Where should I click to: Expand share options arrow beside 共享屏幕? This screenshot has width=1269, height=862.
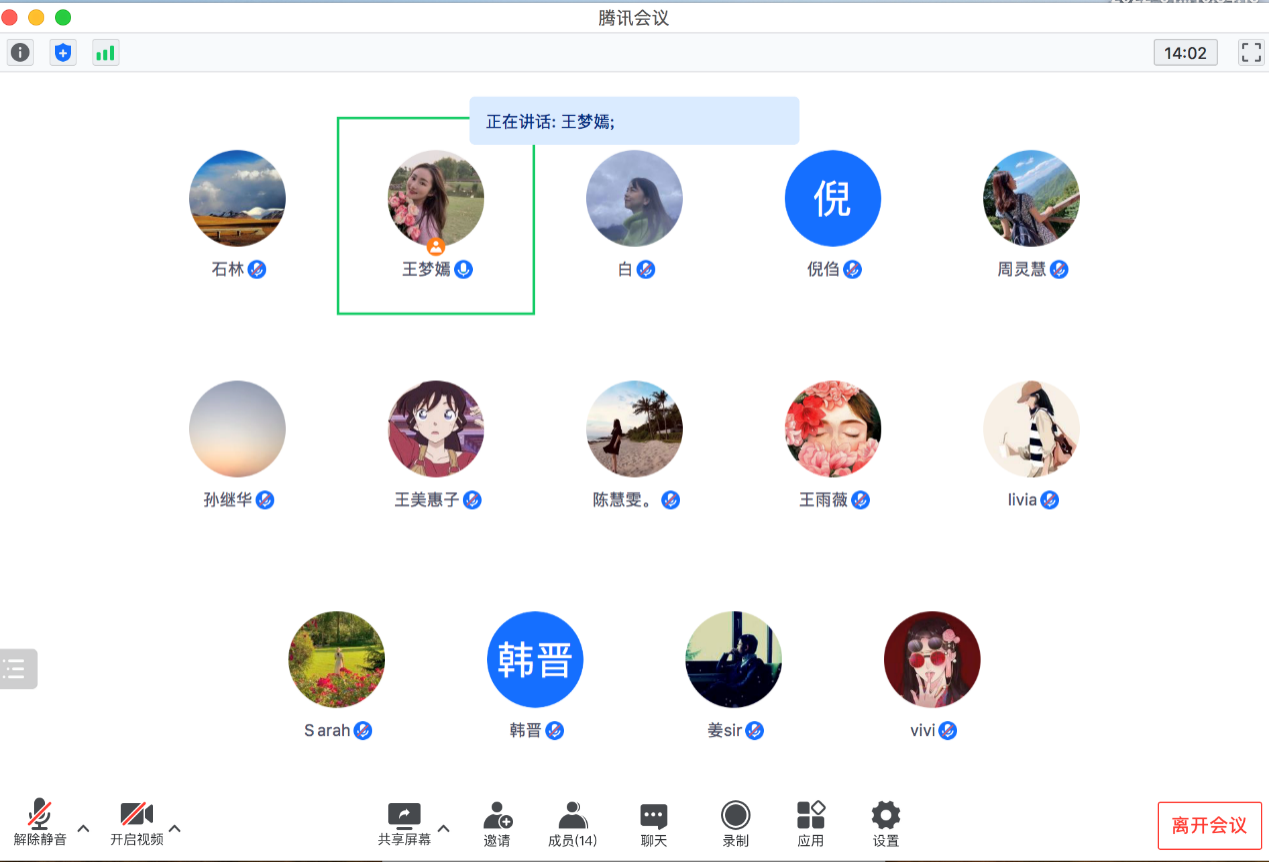(x=444, y=828)
